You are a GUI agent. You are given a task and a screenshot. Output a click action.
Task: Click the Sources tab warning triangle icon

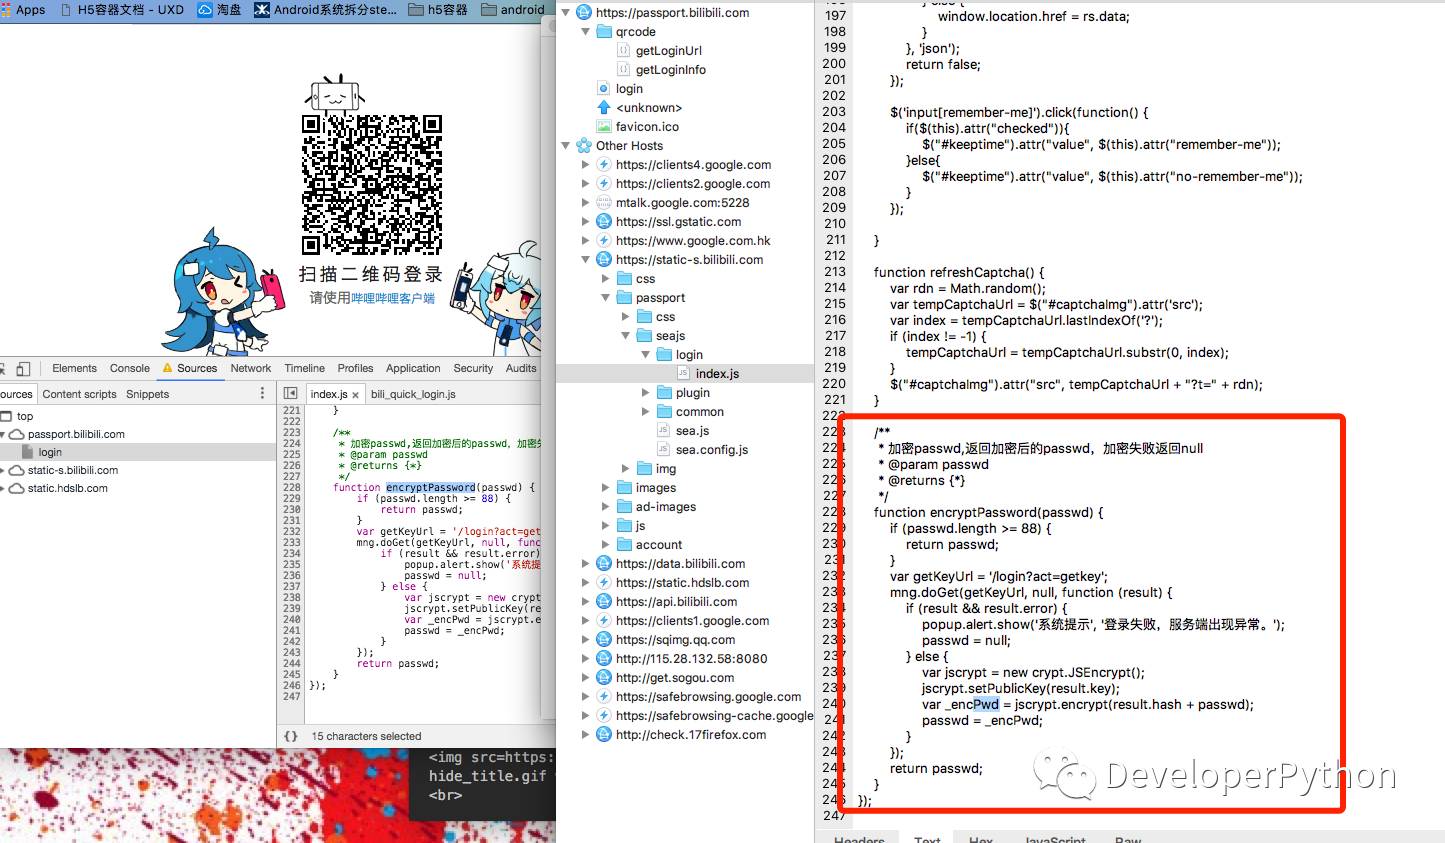[x=168, y=368]
